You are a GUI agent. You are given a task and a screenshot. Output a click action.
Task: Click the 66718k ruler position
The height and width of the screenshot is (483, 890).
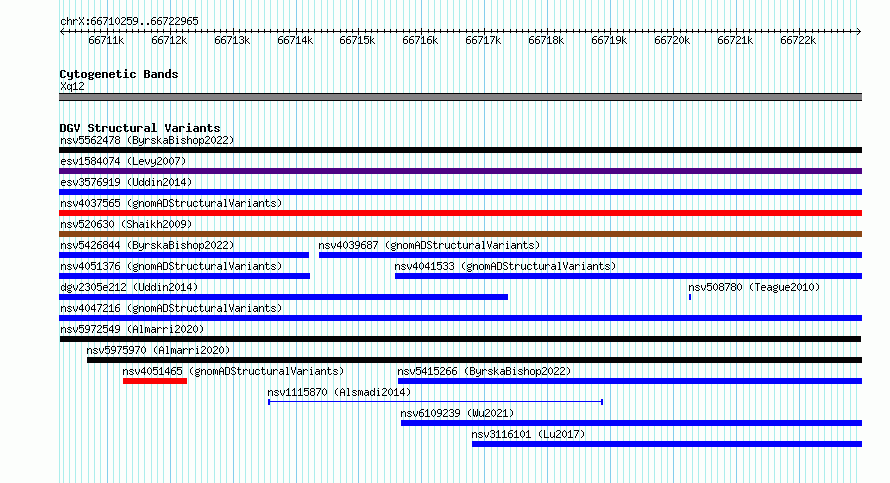tap(546, 40)
